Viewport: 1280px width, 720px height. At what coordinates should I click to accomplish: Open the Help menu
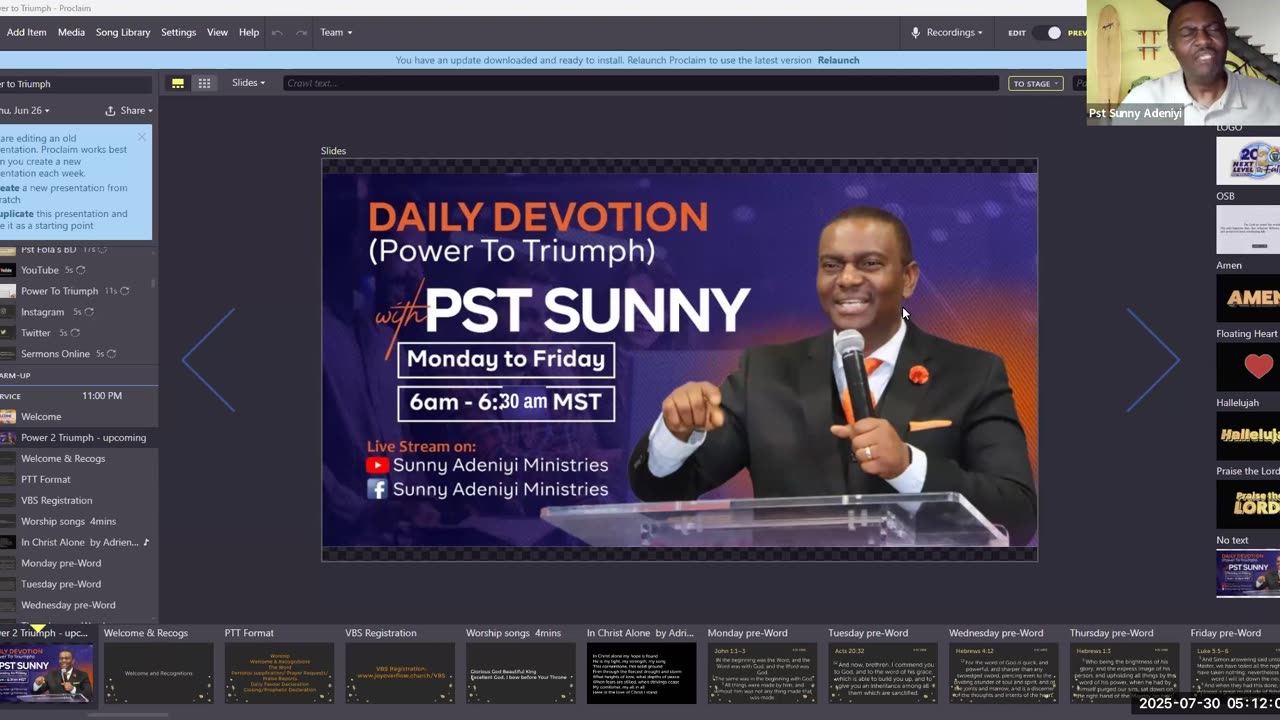pyautogui.click(x=249, y=32)
